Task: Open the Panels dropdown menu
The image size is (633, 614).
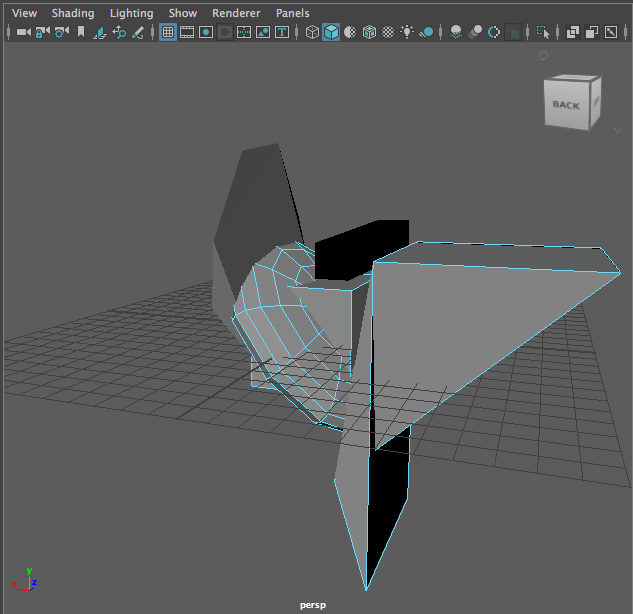Action: 292,13
